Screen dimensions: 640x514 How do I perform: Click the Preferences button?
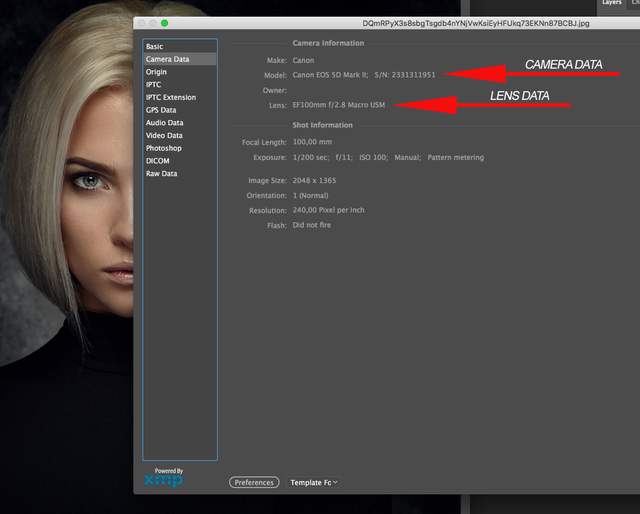pyautogui.click(x=254, y=482)
